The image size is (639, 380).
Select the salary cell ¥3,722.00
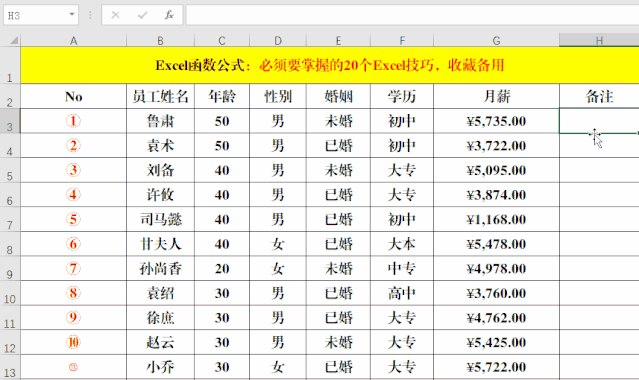(x=496, y=146)
